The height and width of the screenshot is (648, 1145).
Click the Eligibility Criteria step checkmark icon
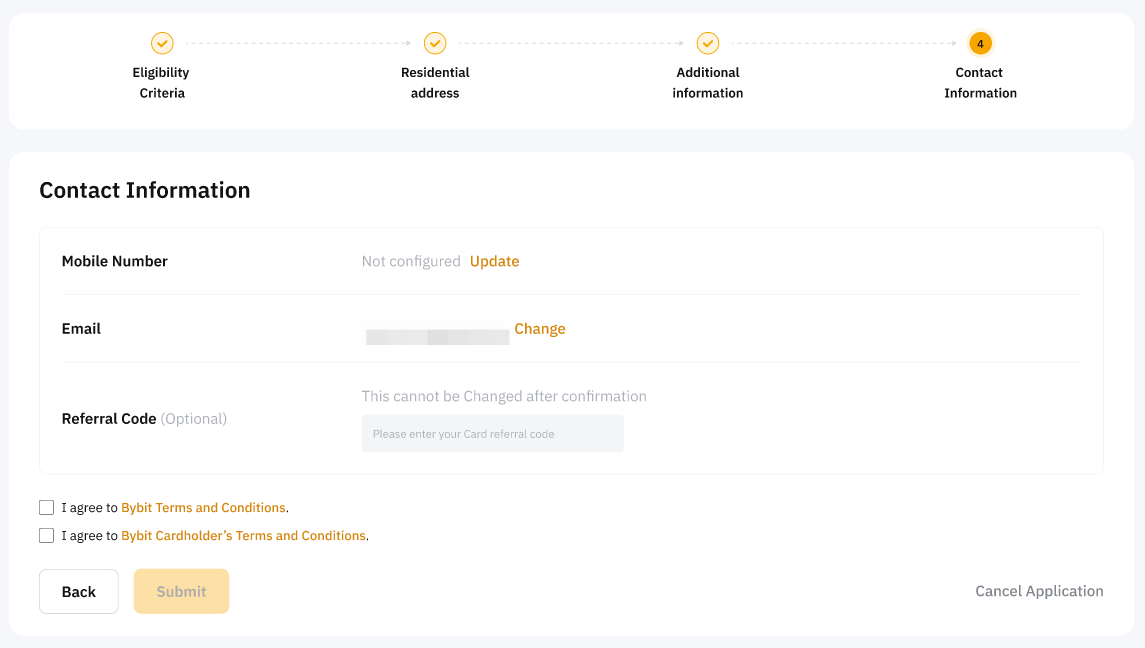(x=162, y=43)
